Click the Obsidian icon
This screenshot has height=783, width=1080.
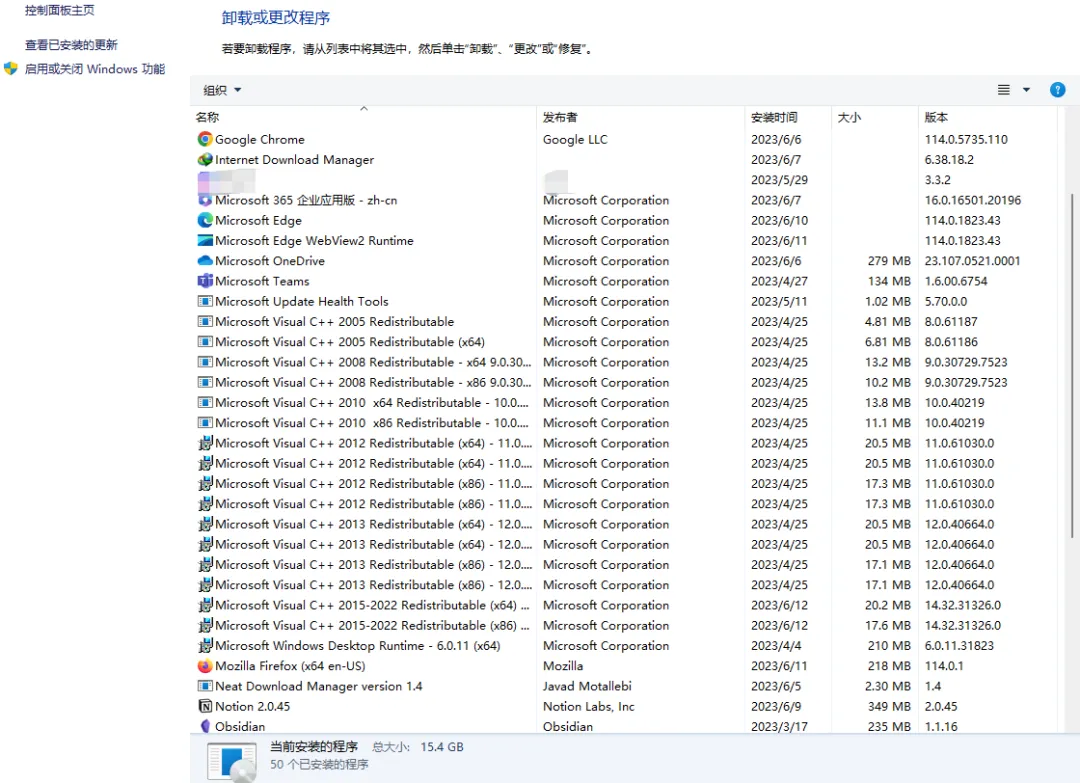point(205,727)
